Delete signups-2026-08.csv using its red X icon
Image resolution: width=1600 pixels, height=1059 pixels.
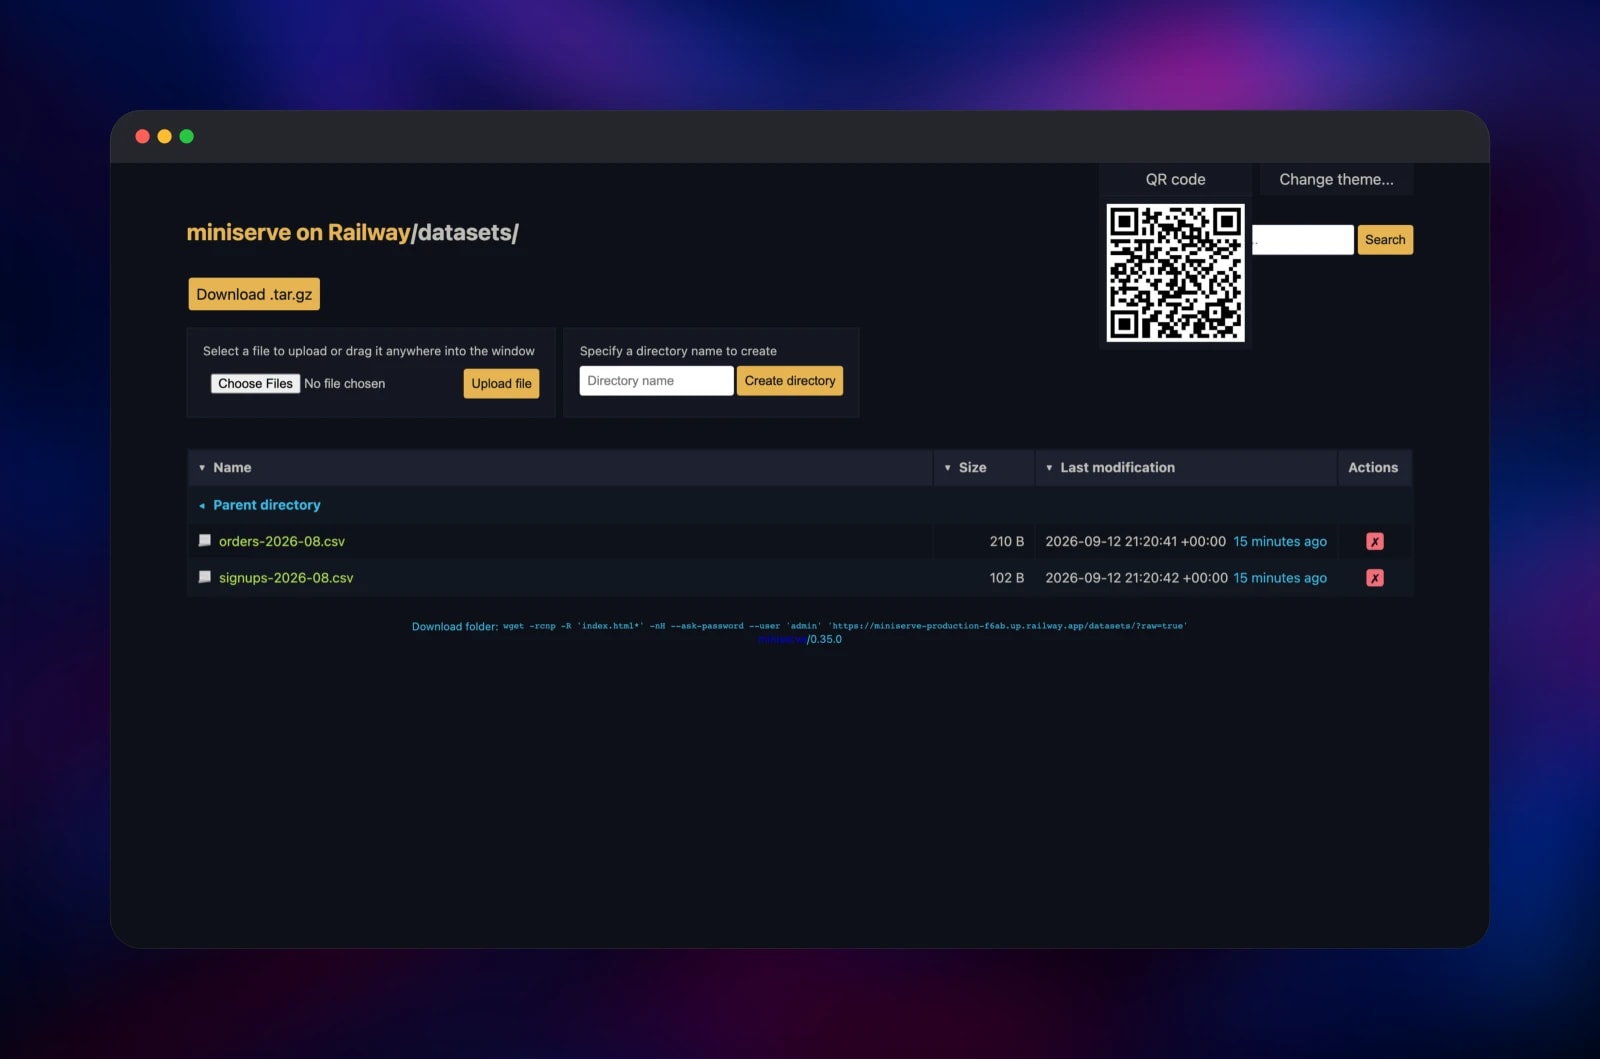[1375, 578]
